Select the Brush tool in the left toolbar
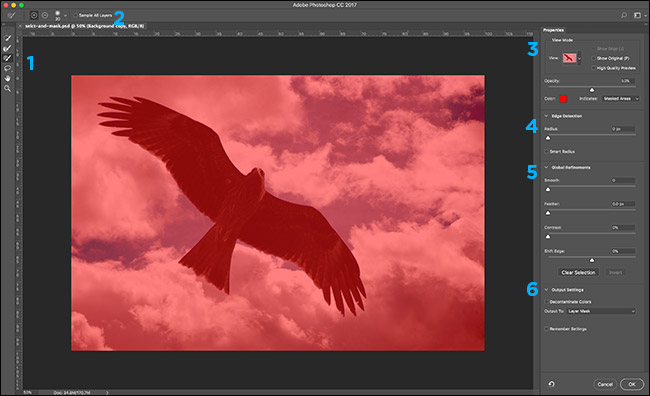Image resolution: width=650 pixels, height=396 pixels. [x=7, y=58]
